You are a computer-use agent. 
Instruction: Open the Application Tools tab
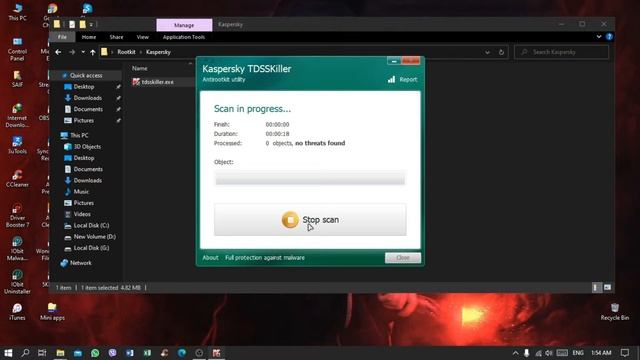[x=184, y=37]
